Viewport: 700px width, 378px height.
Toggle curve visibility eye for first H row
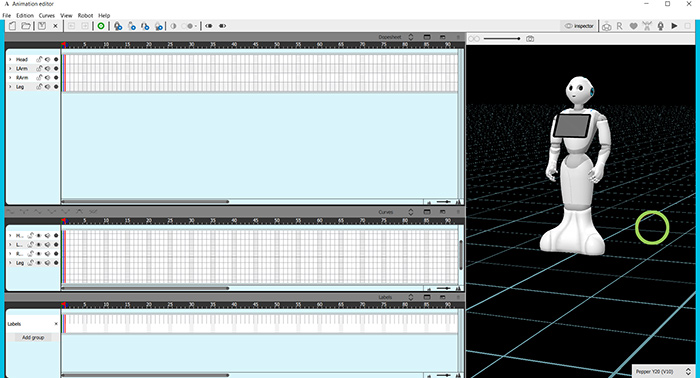[x=39, y=235]
